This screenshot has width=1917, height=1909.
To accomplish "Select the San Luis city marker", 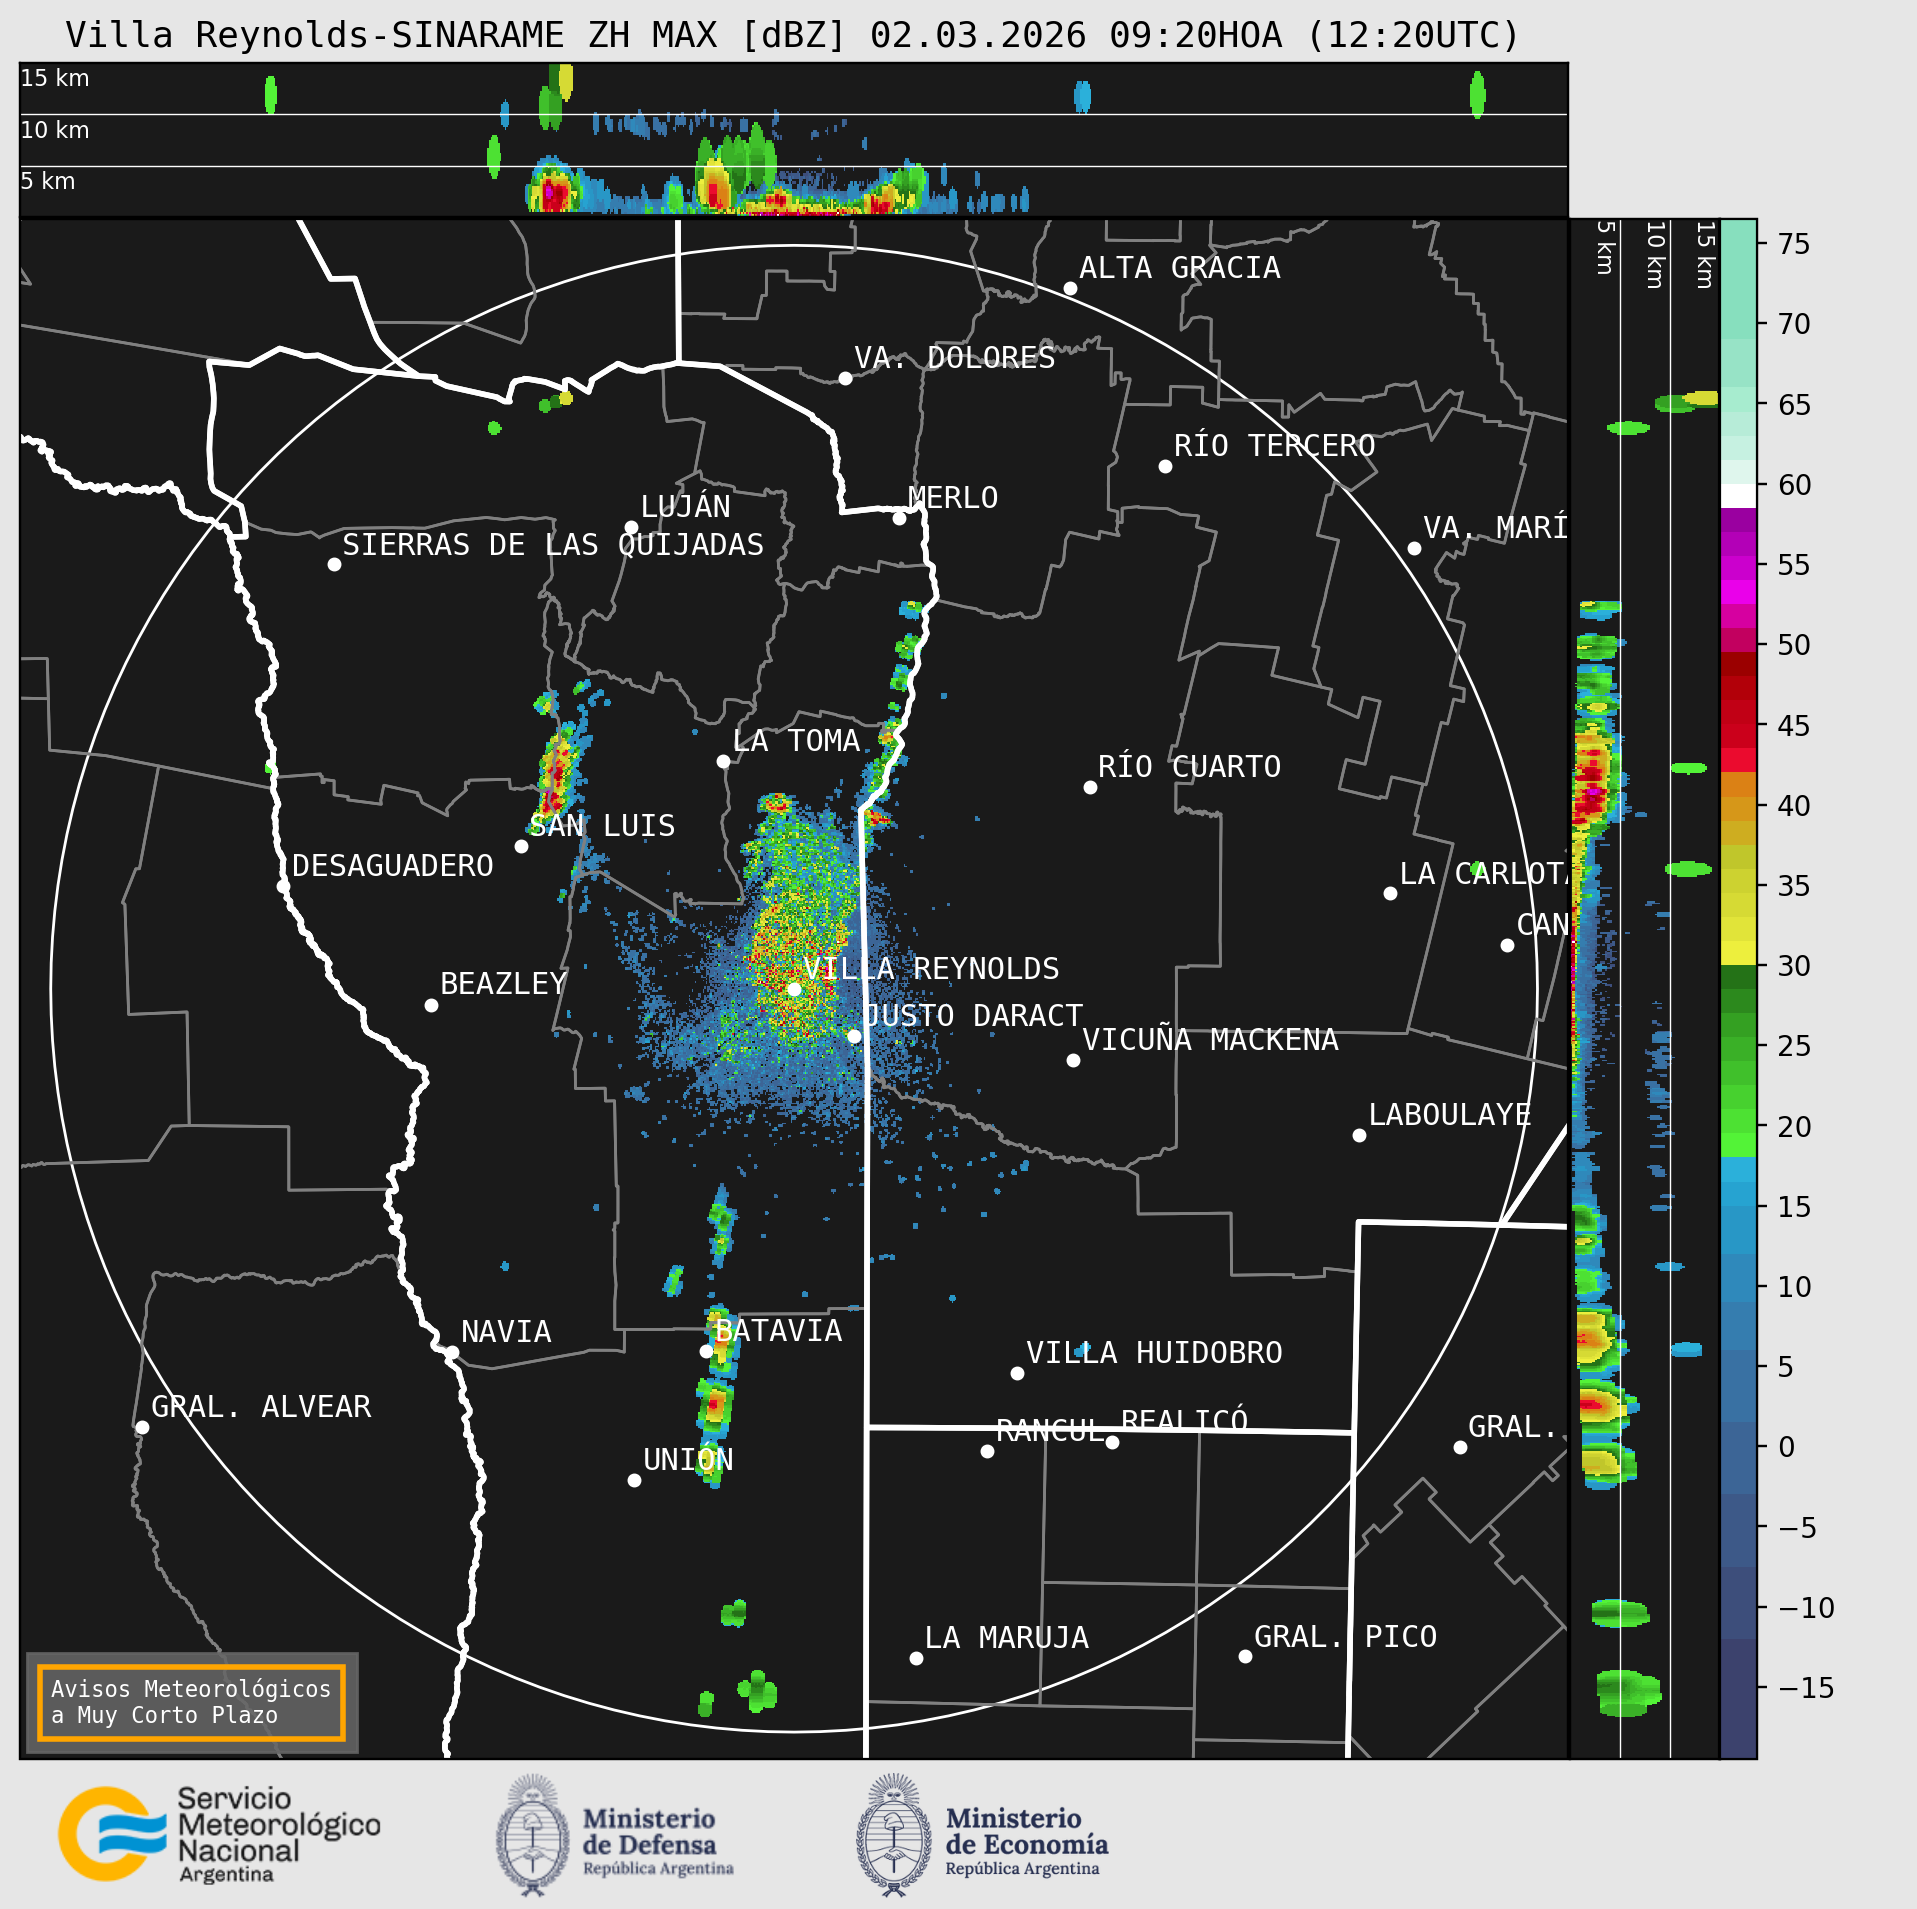I will click(521, 846).
